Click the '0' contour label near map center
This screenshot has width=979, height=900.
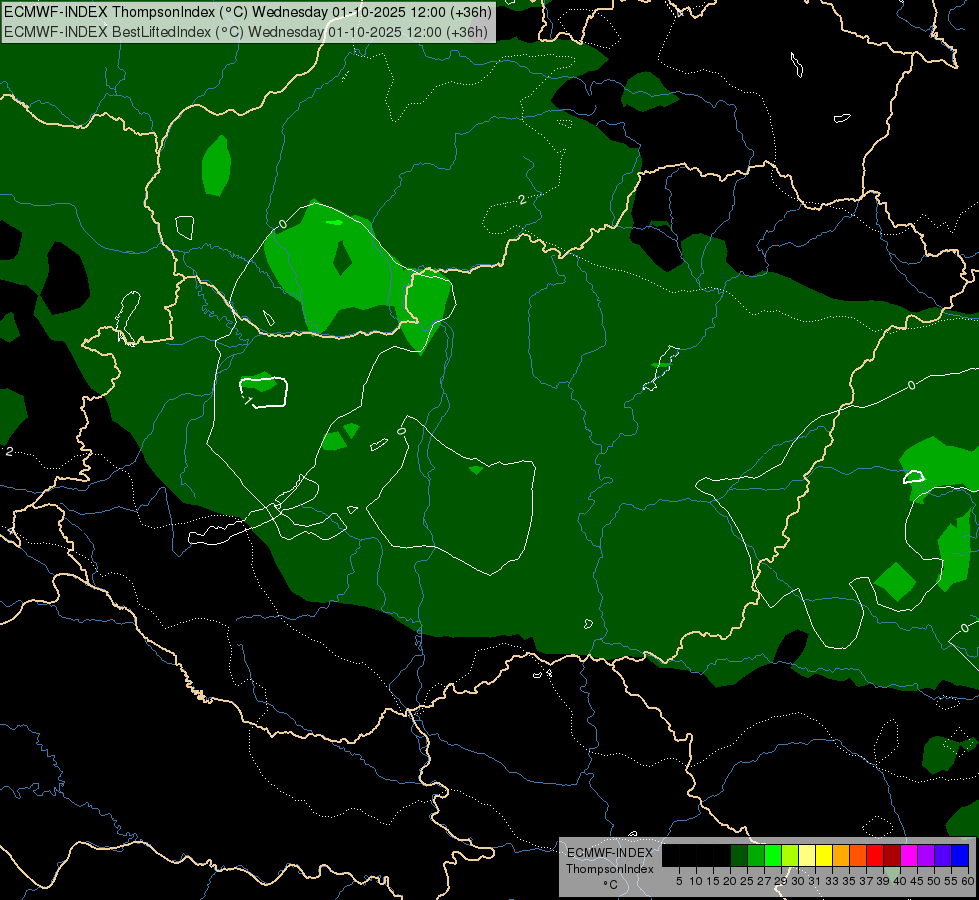401,431
